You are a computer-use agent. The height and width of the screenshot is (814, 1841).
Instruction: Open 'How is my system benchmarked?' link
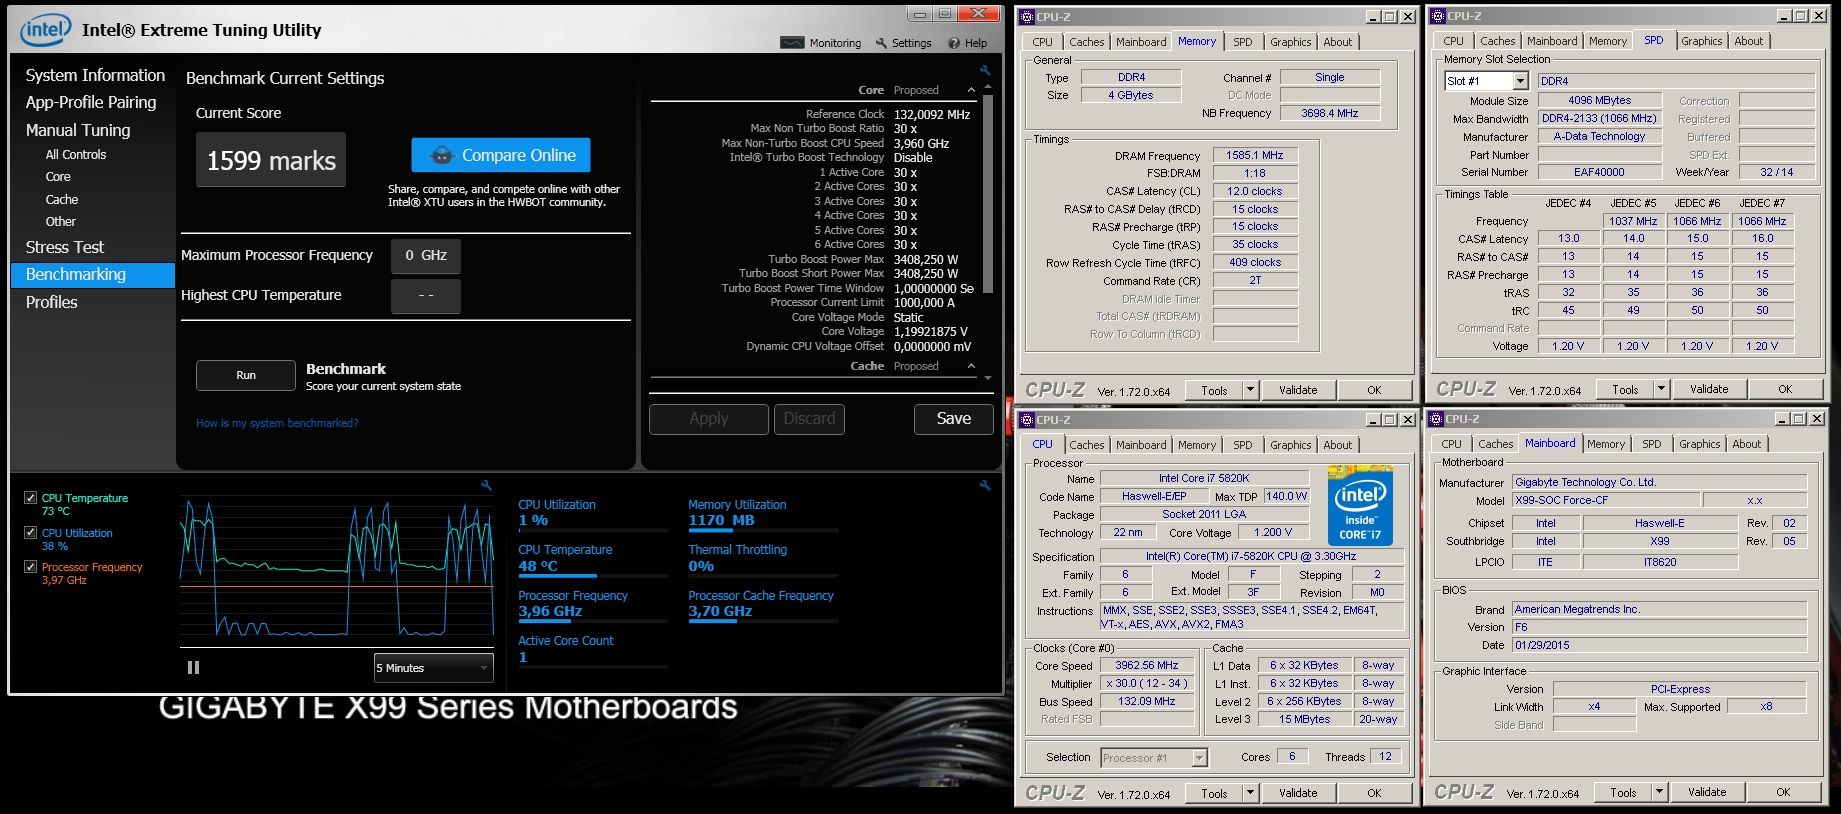277,423
